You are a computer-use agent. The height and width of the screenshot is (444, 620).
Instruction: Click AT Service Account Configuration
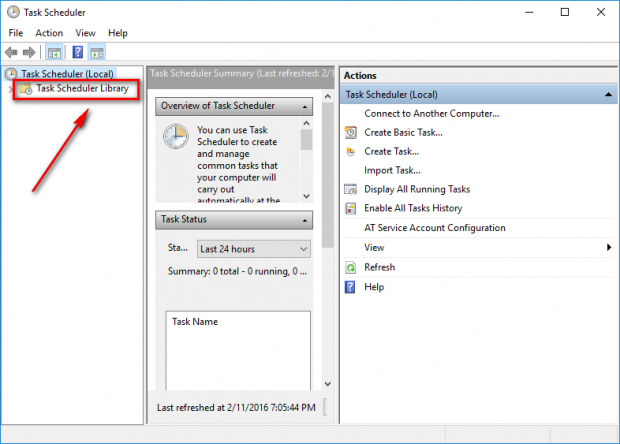point(435,228)
